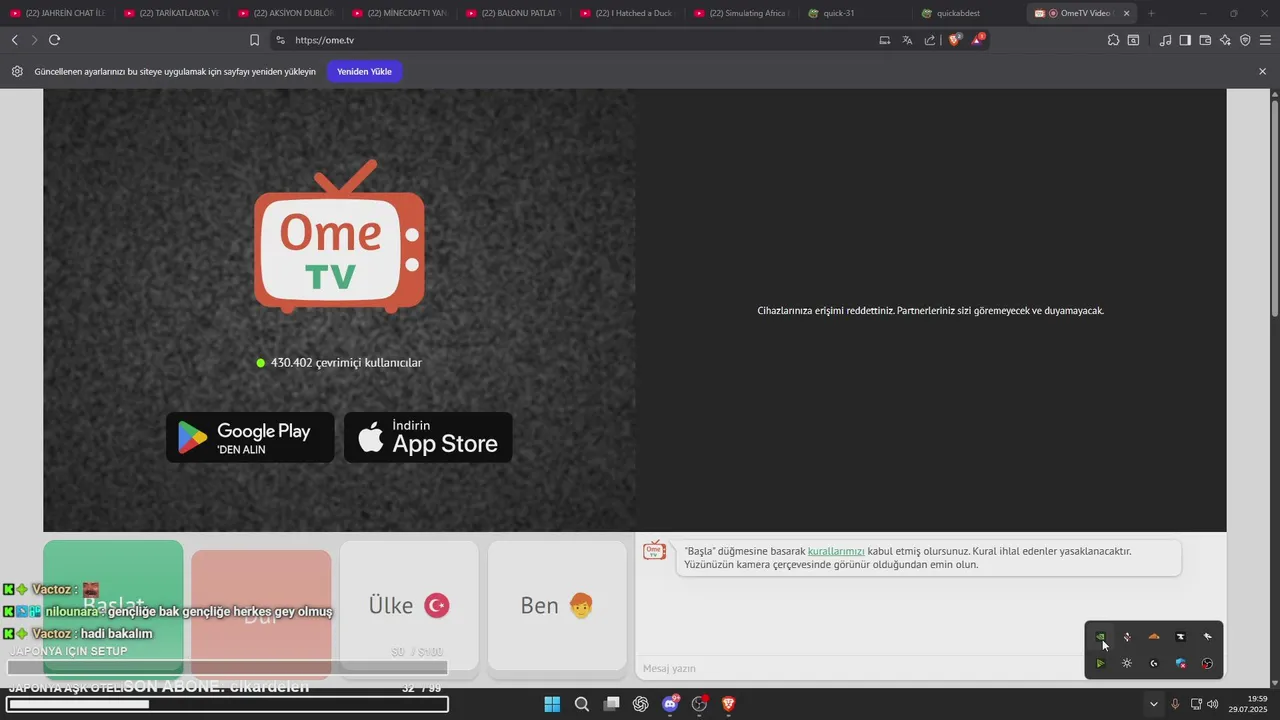Open the kurallarımızı rules link
Viewport: 1280px width, 720px height.
[x=836, y=551]
